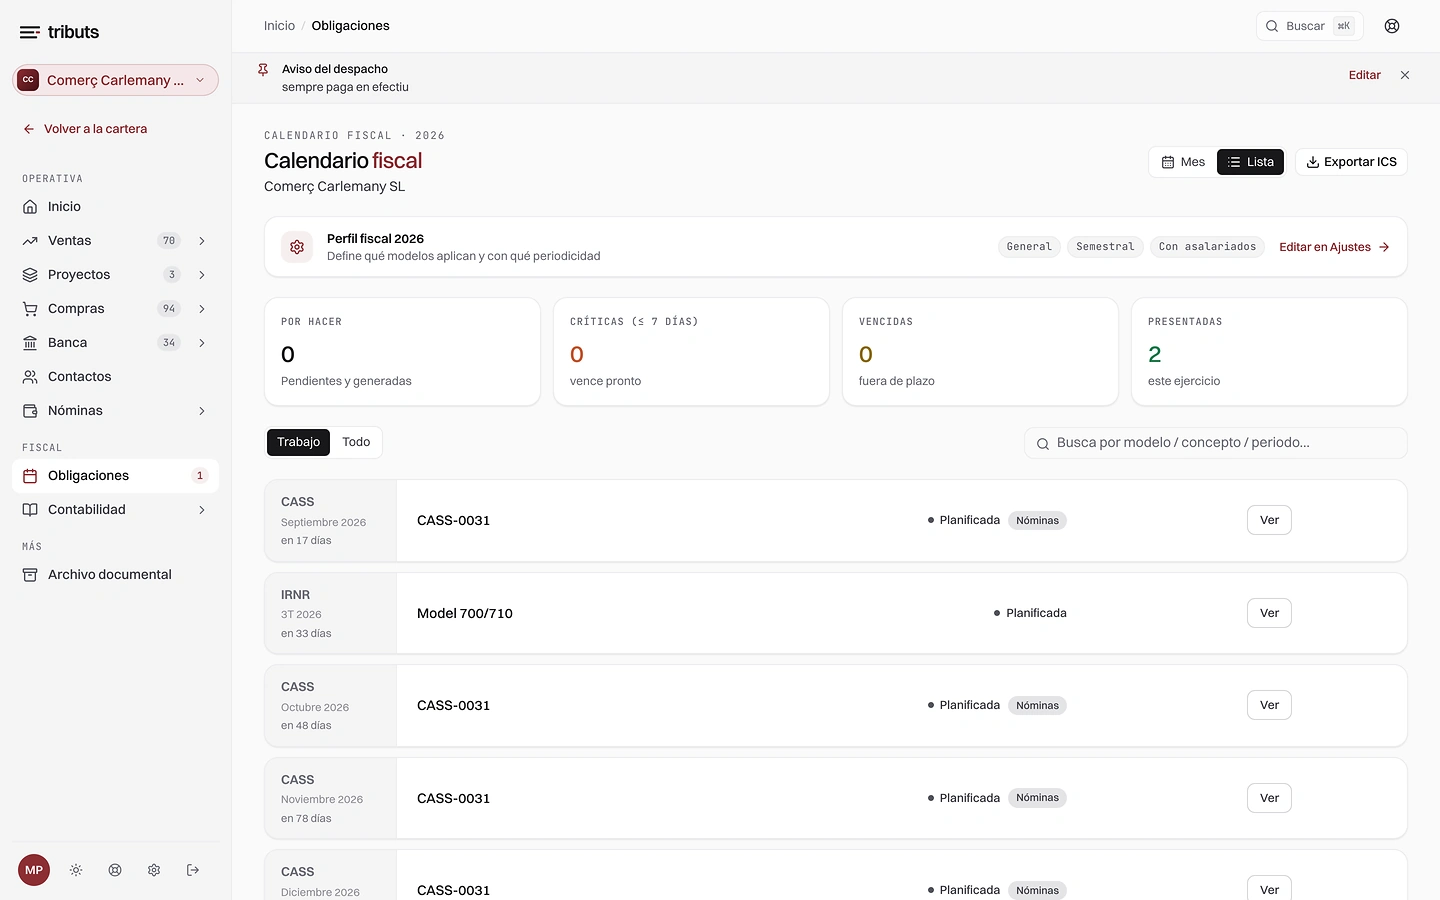Click the Perfil fiscal gear icon
Image resolution: width=1440 pixels, height=900 pixels.
[297, 247]
